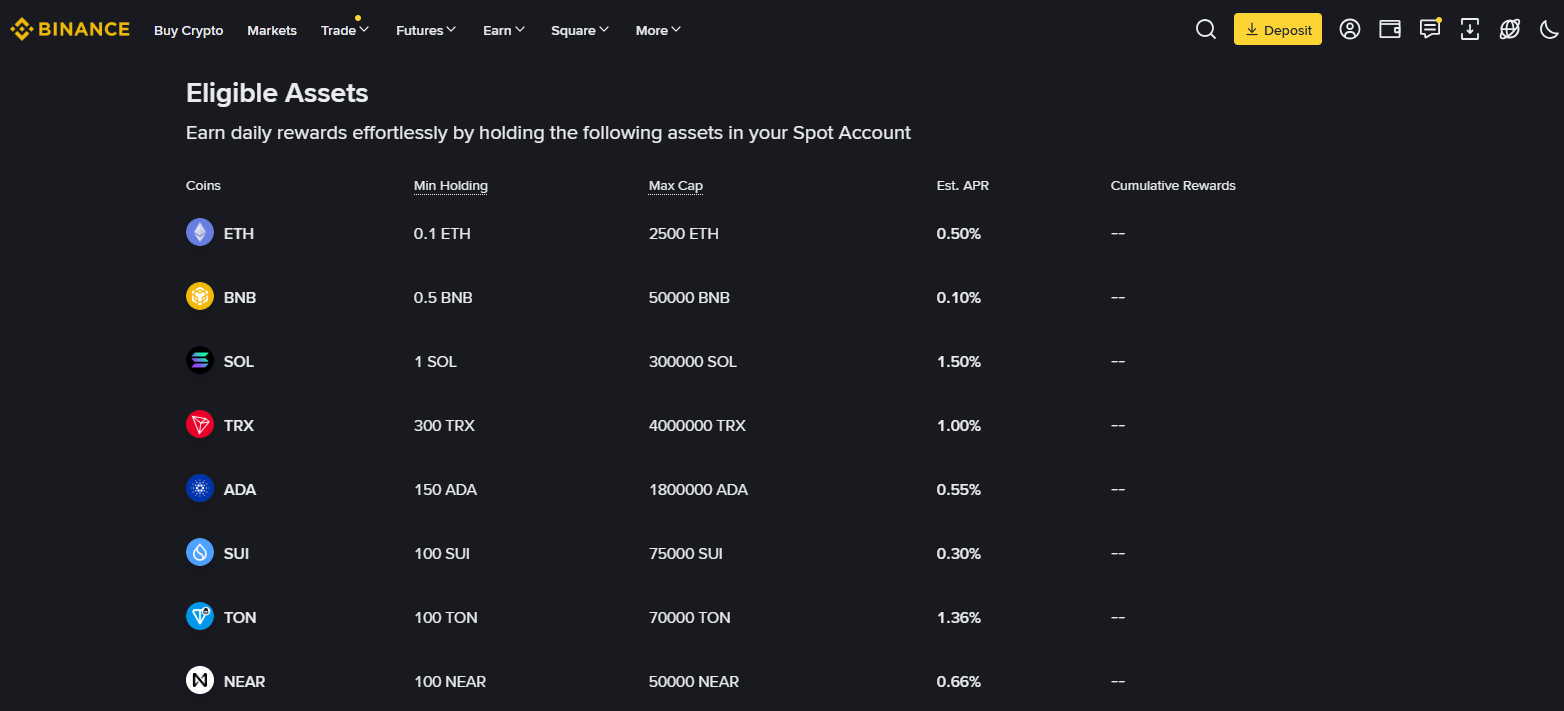Open Buy Crypto menu item

[x=189, y=31]
